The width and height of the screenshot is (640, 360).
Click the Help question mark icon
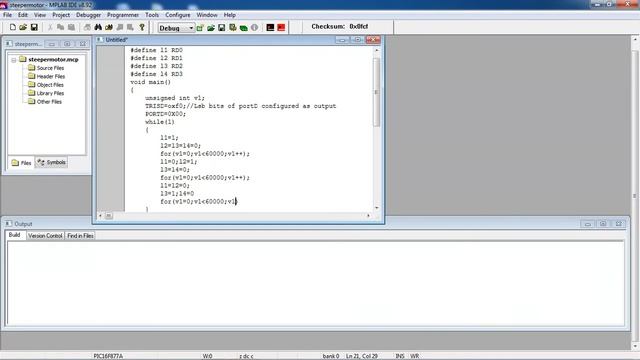(x=142, y=27)
